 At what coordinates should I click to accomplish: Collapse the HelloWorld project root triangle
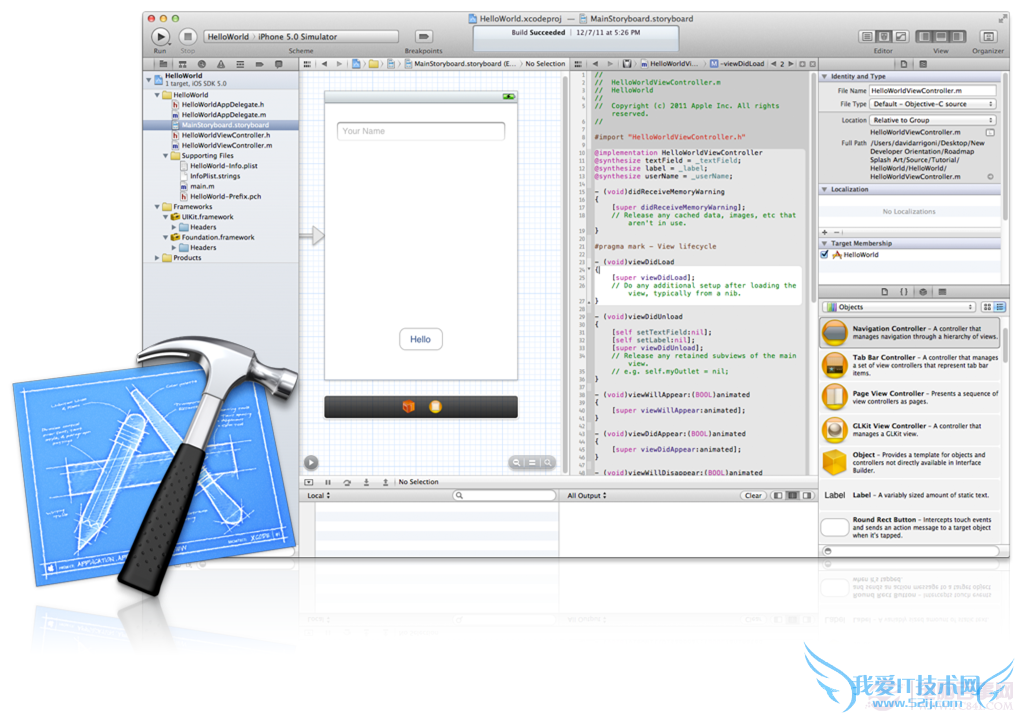pos(149,79)
